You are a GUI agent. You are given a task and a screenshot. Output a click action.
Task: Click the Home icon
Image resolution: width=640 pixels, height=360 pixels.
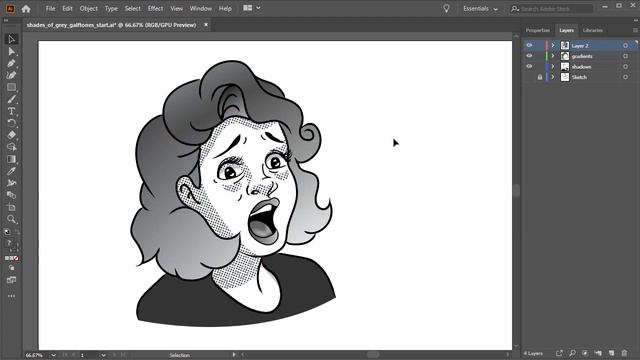click(x=26, y=9)
